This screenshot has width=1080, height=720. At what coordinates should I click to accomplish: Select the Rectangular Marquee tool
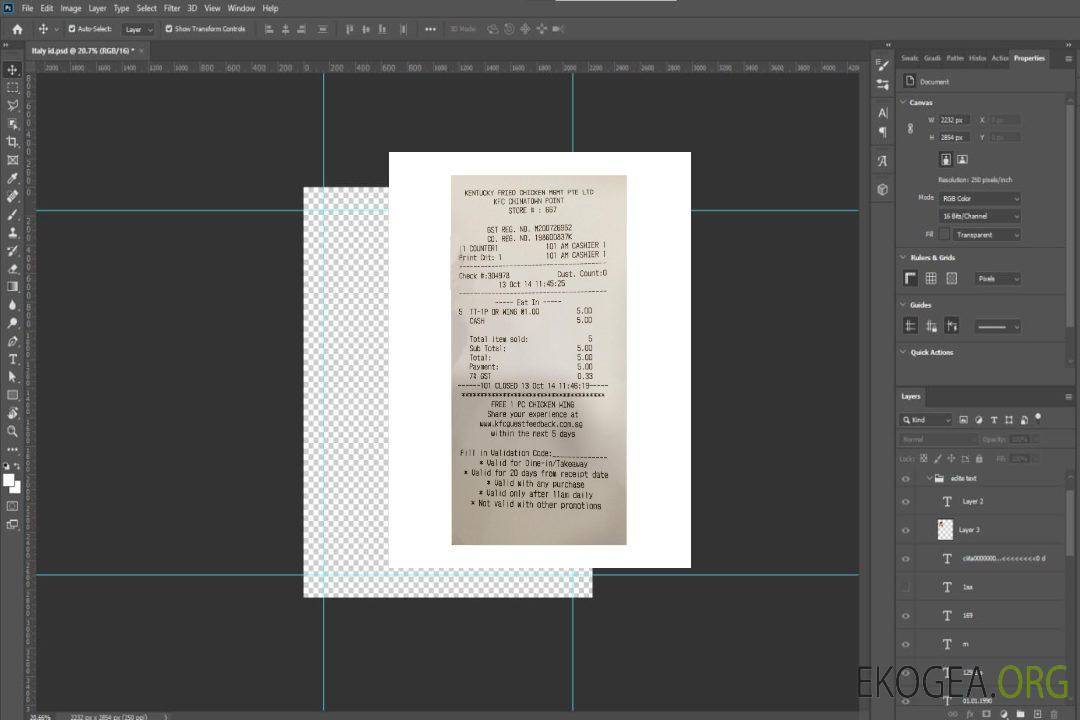(x=12, y=88)
